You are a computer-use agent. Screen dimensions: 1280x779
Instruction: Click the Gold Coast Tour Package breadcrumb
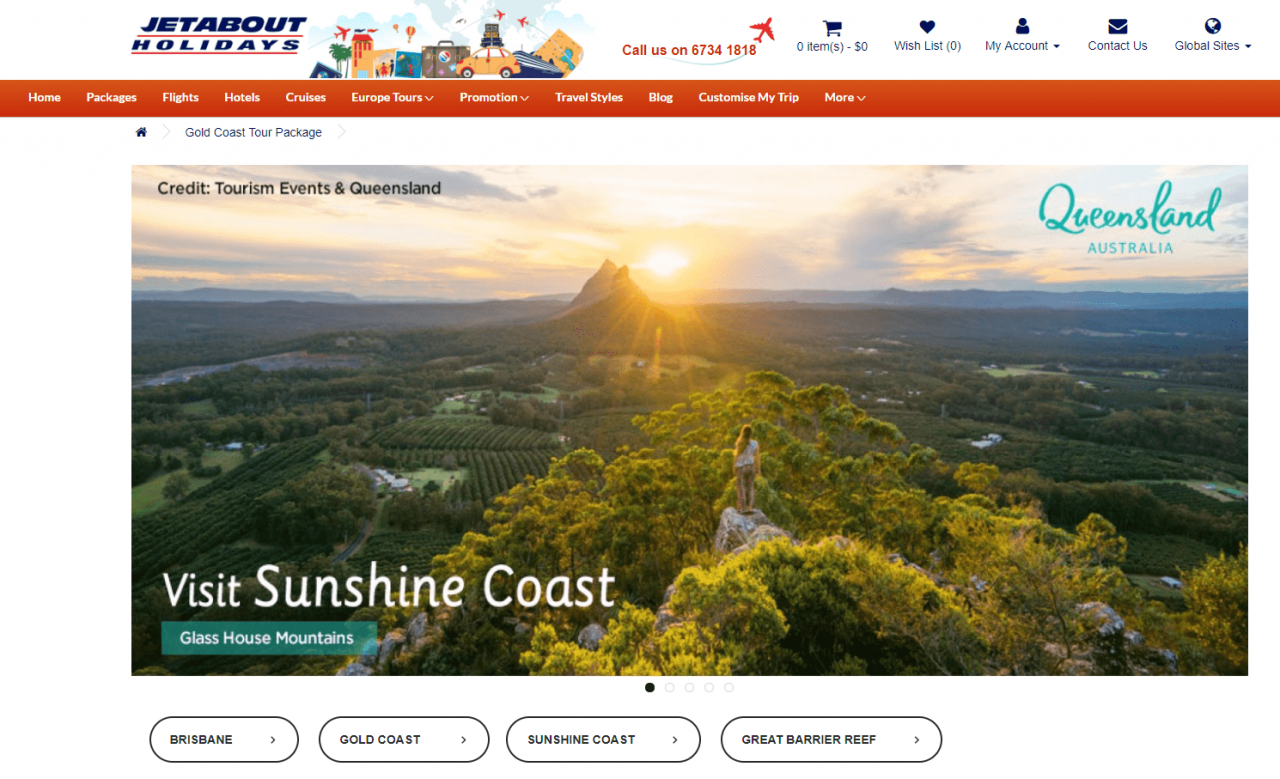[253, 132]
